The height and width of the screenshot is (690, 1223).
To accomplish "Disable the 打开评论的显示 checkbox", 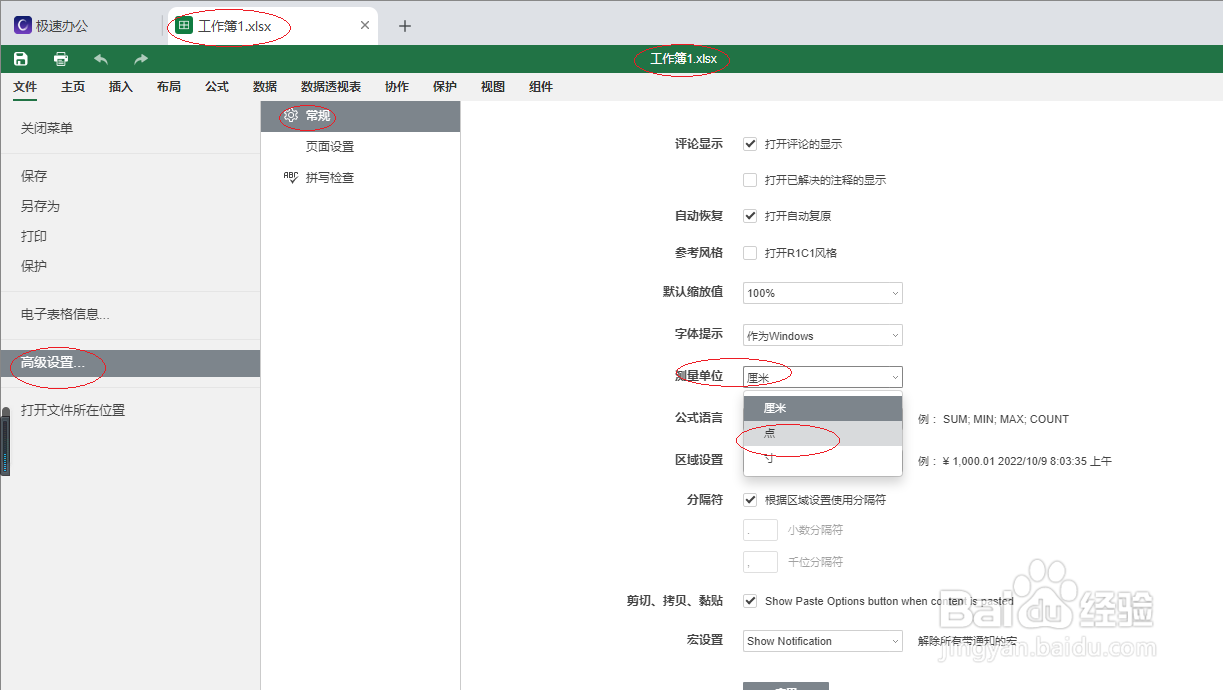I will click(x=750, y=143).
